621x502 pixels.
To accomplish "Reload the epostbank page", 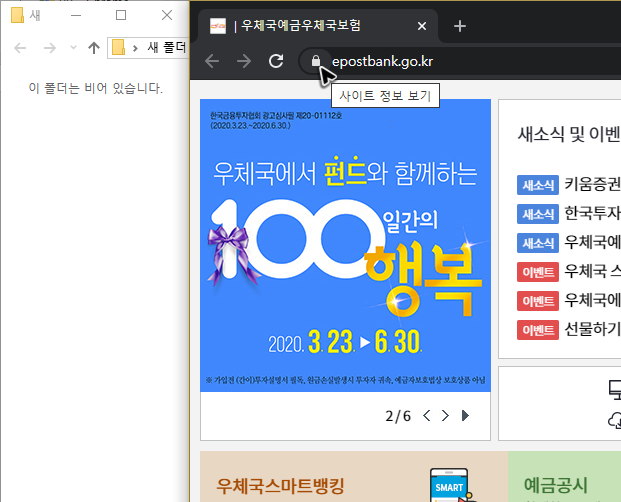I will click(x=276, y=61).
